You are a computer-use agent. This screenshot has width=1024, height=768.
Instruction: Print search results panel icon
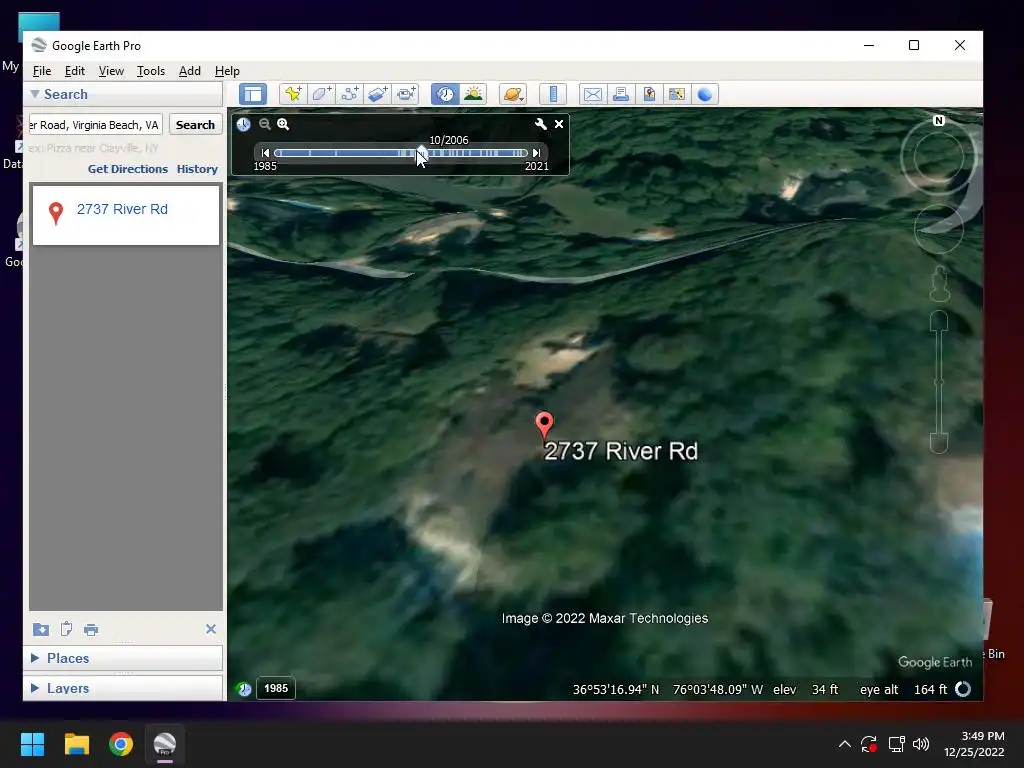pyautogui.click(x=91, y=630)
